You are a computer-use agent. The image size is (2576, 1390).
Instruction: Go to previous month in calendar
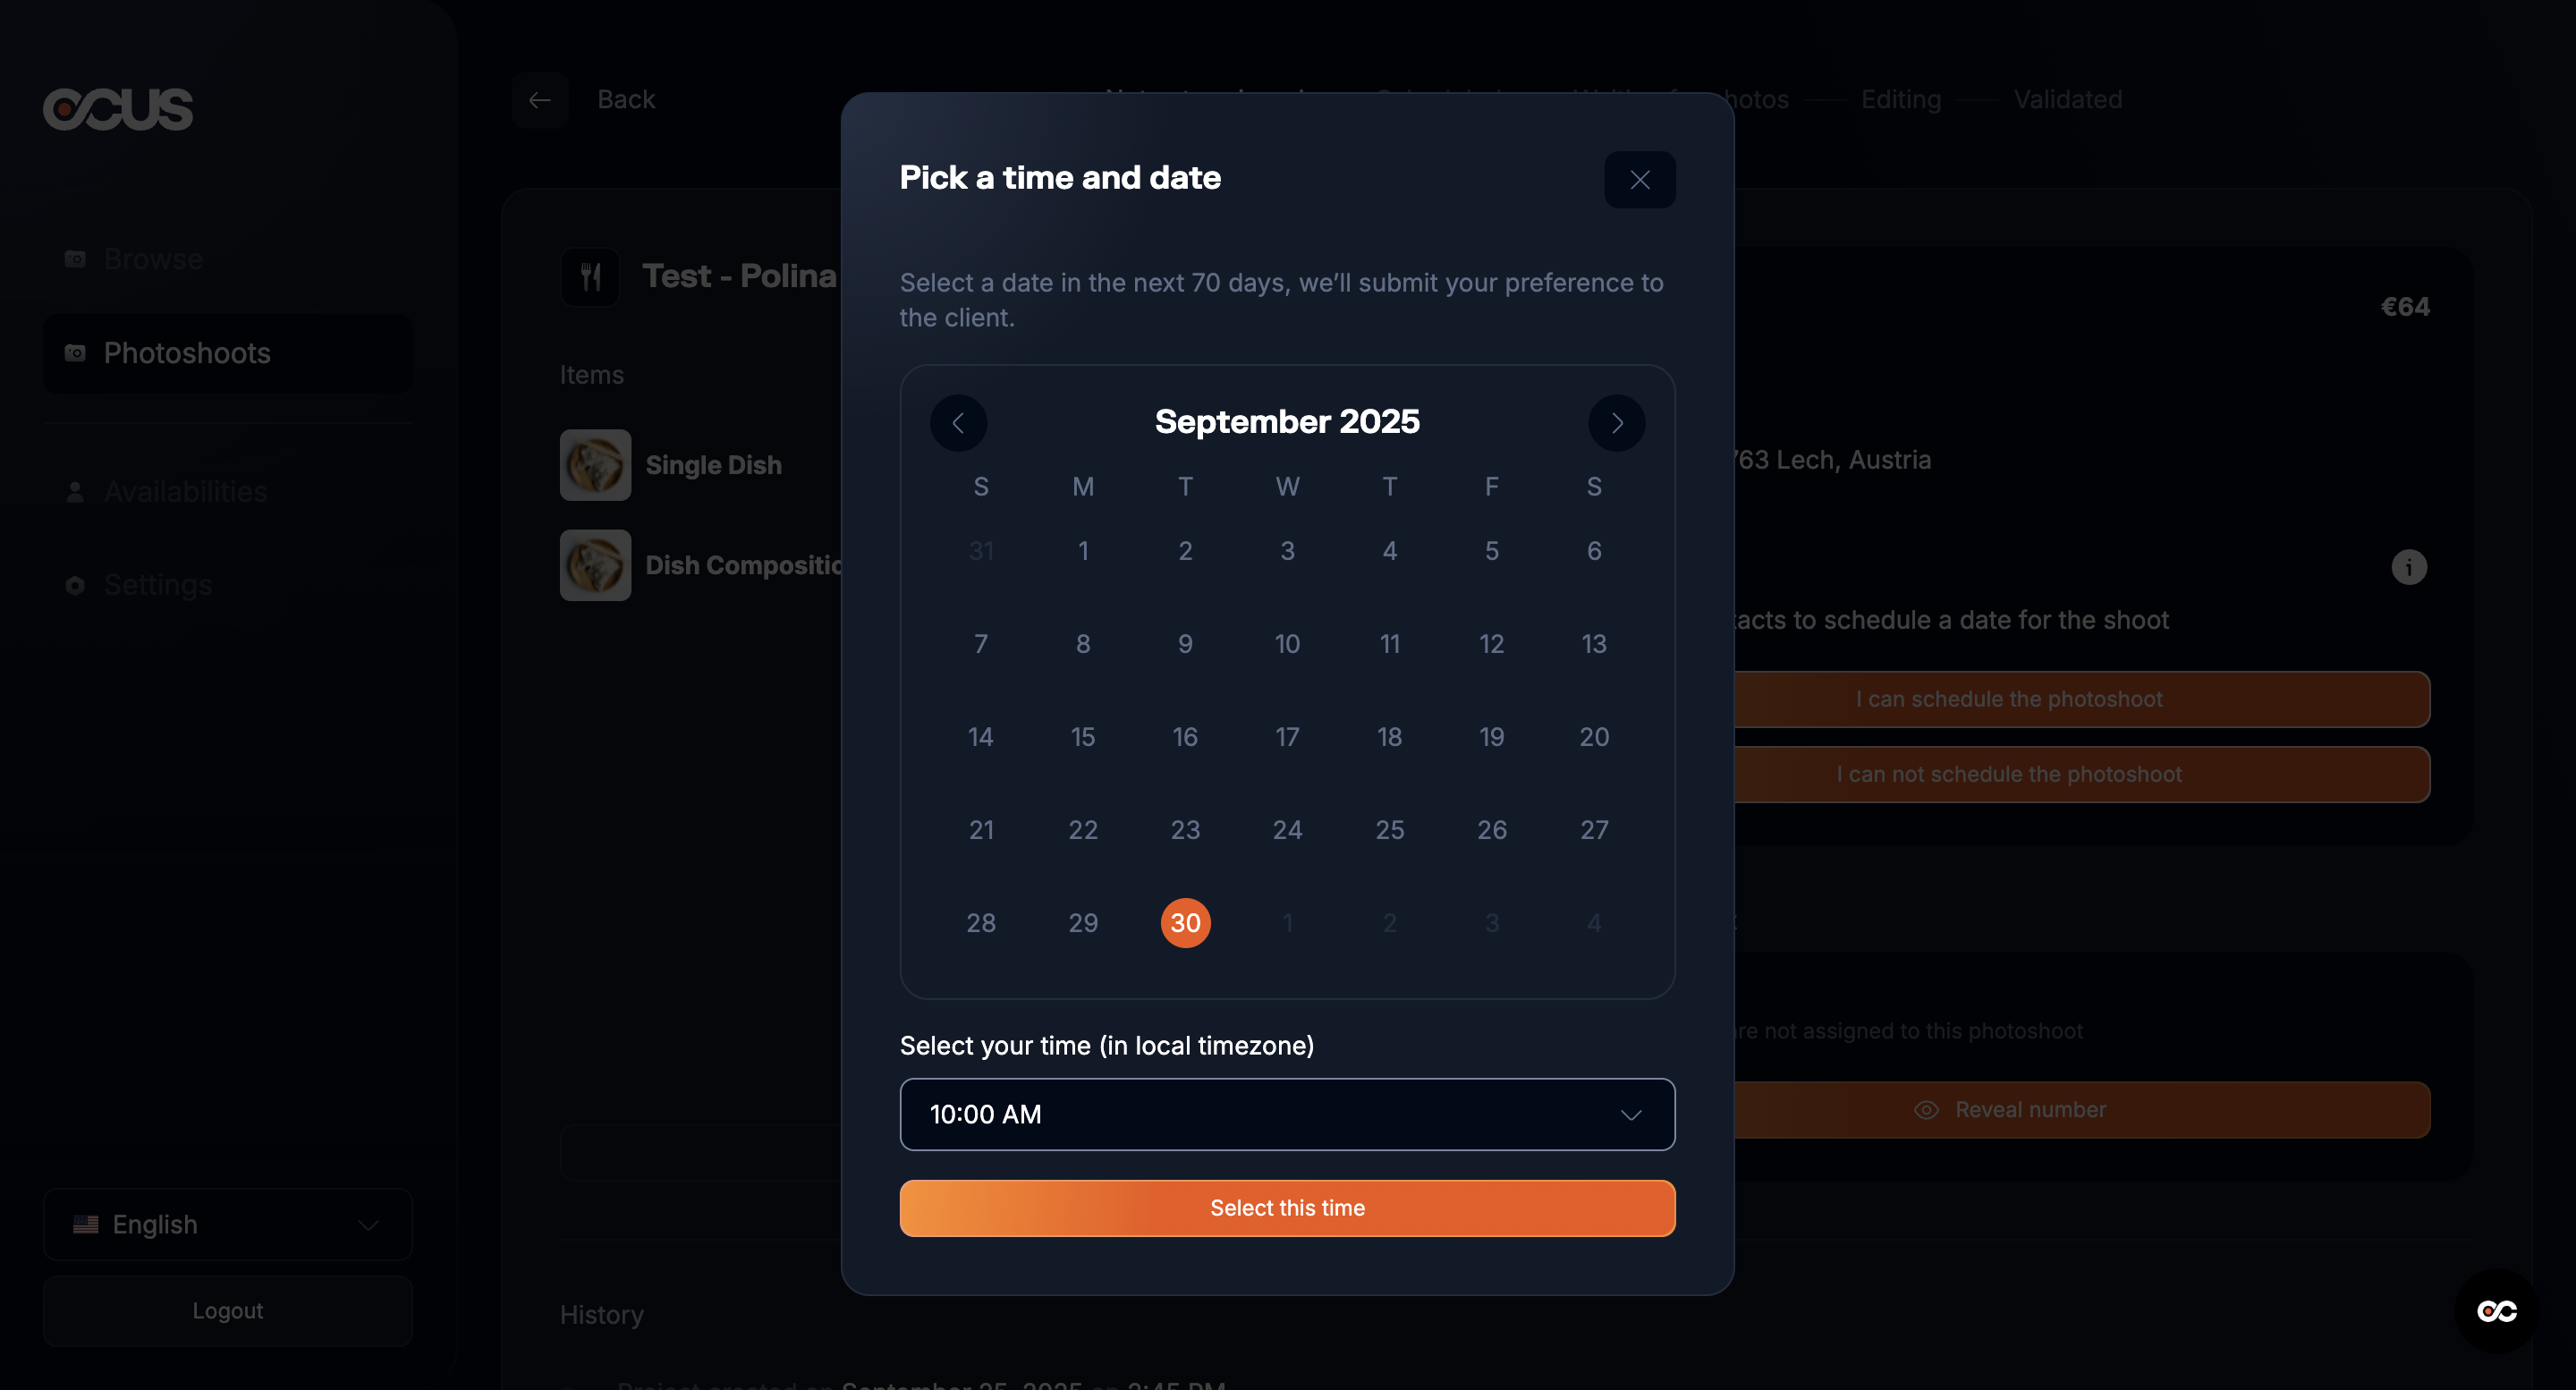[958, 423]
